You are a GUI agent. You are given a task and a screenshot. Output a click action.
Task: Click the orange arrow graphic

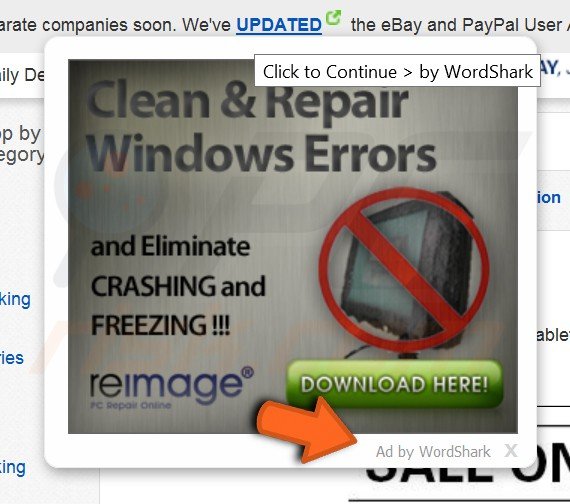click(306, 428)
